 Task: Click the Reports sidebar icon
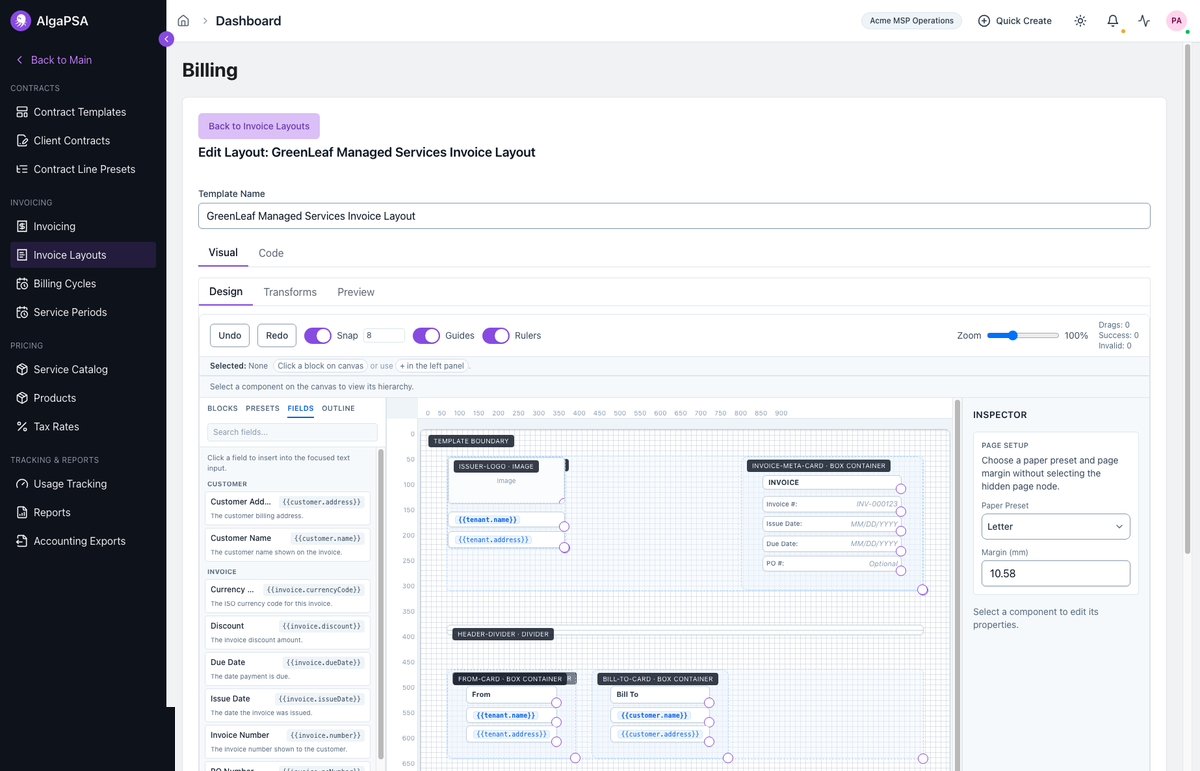(x=22, y=513)
